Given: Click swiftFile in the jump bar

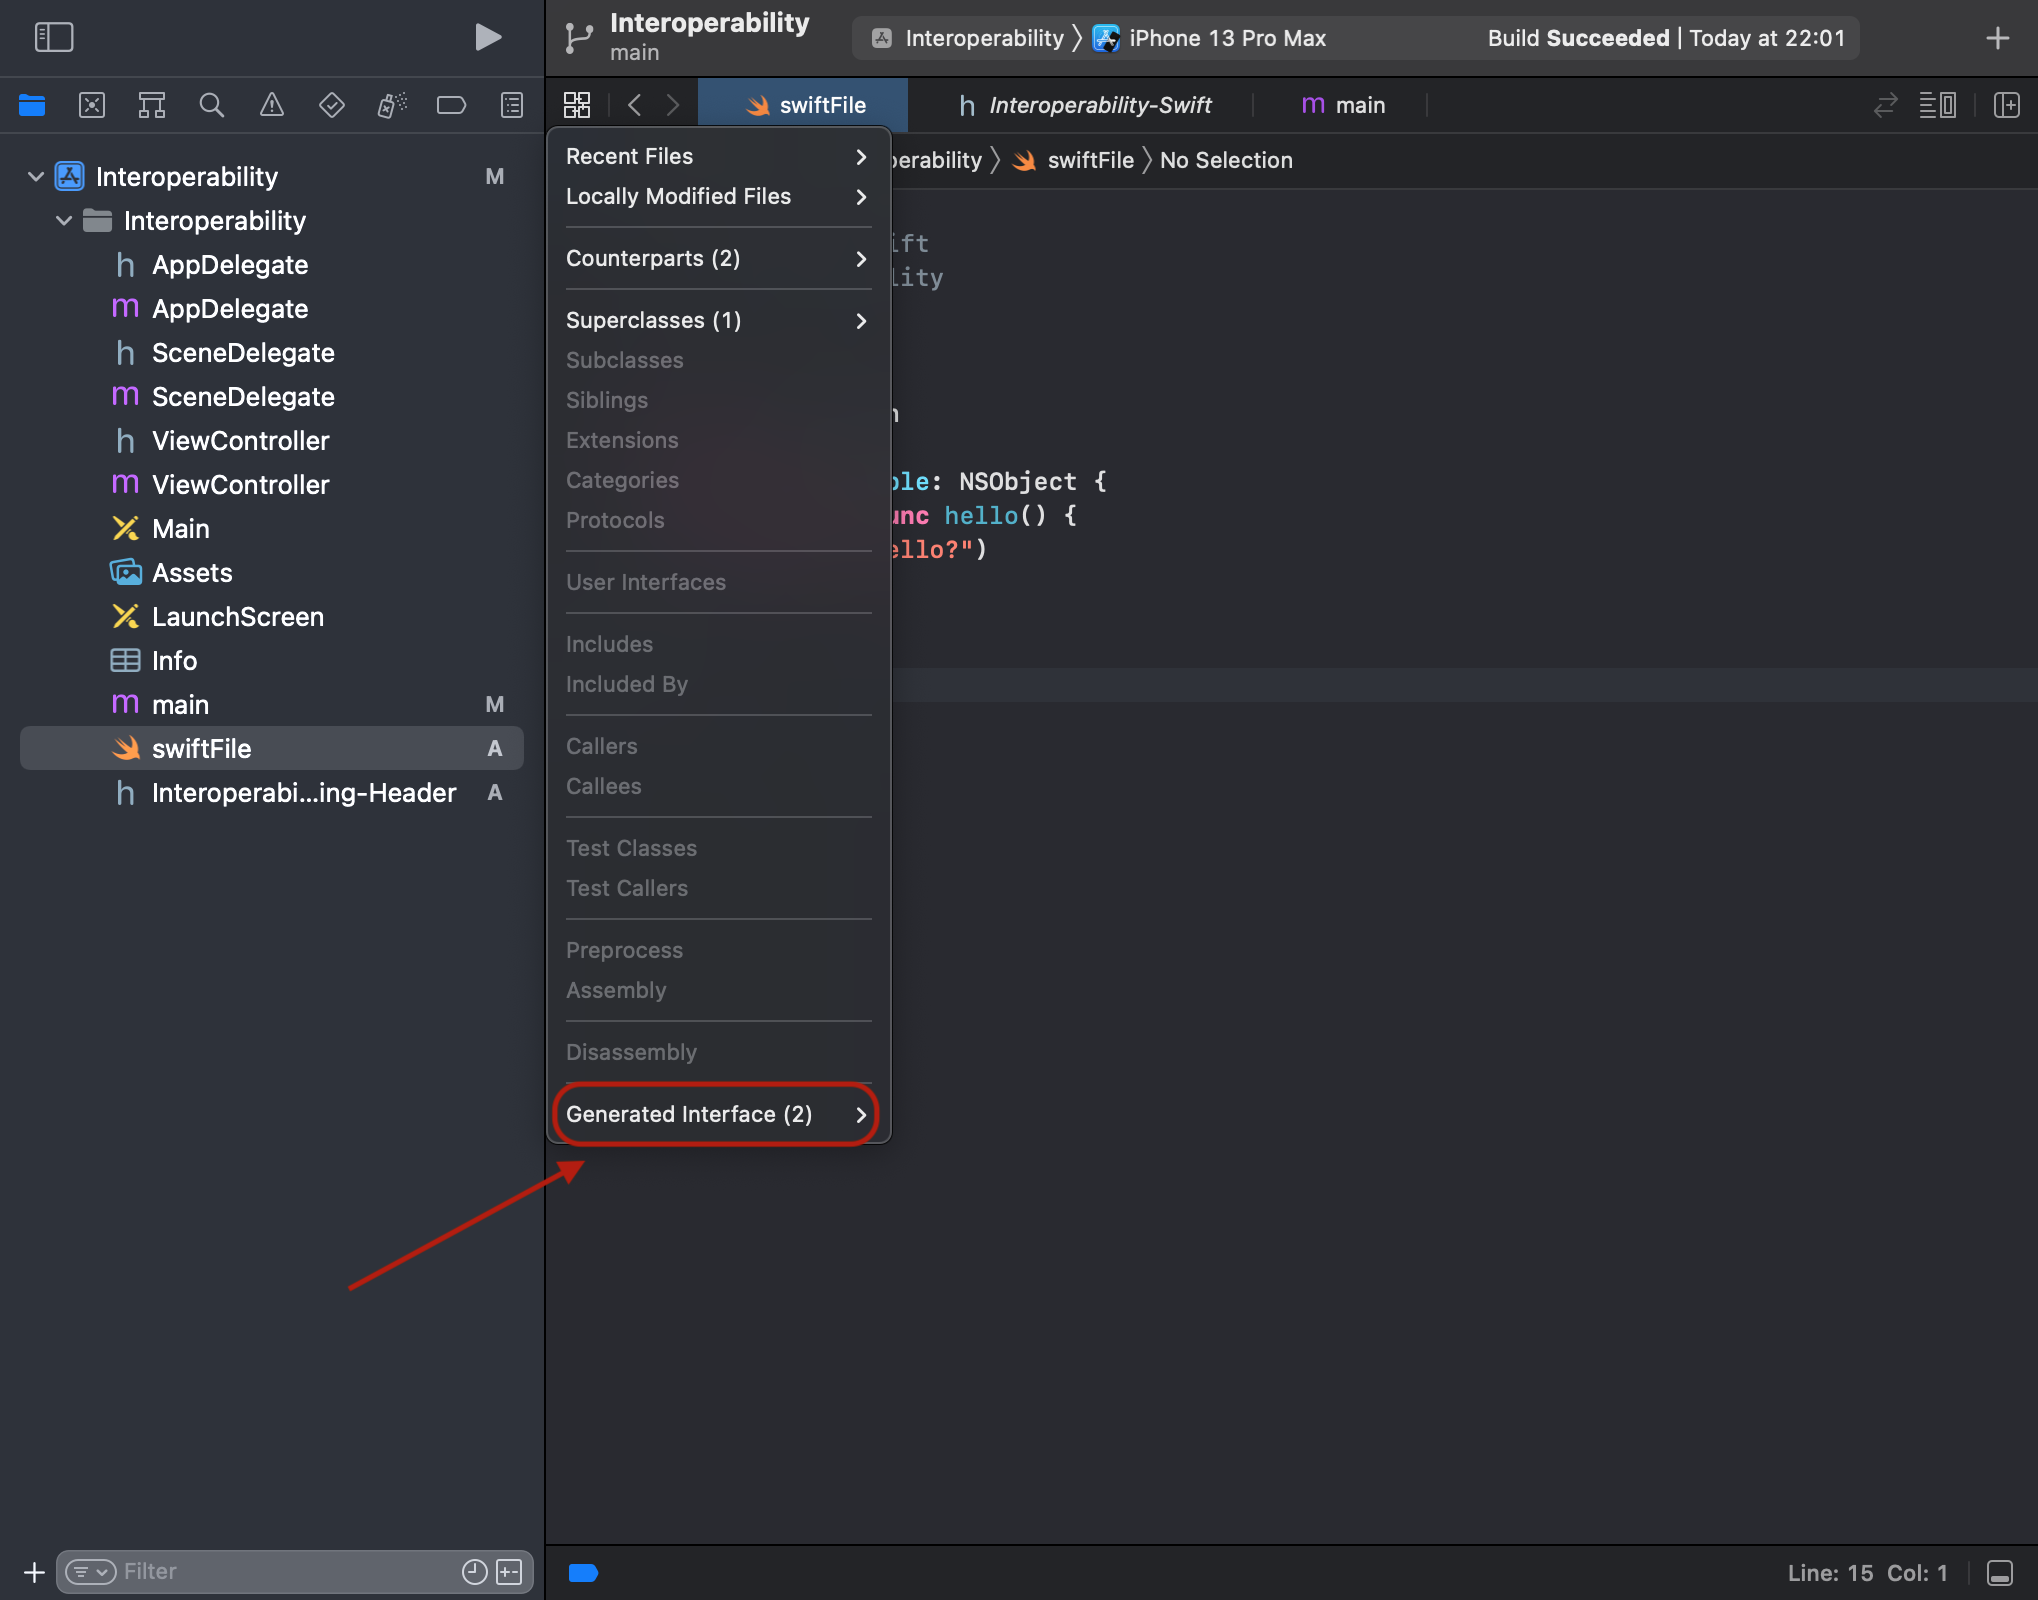Looking at the screenshot, I should click(1073, 160).
